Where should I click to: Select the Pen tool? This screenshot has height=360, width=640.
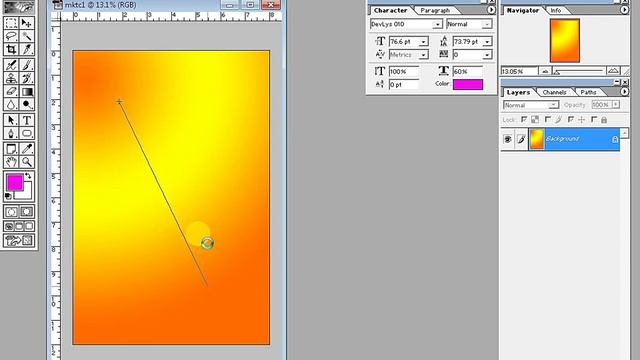11,133
